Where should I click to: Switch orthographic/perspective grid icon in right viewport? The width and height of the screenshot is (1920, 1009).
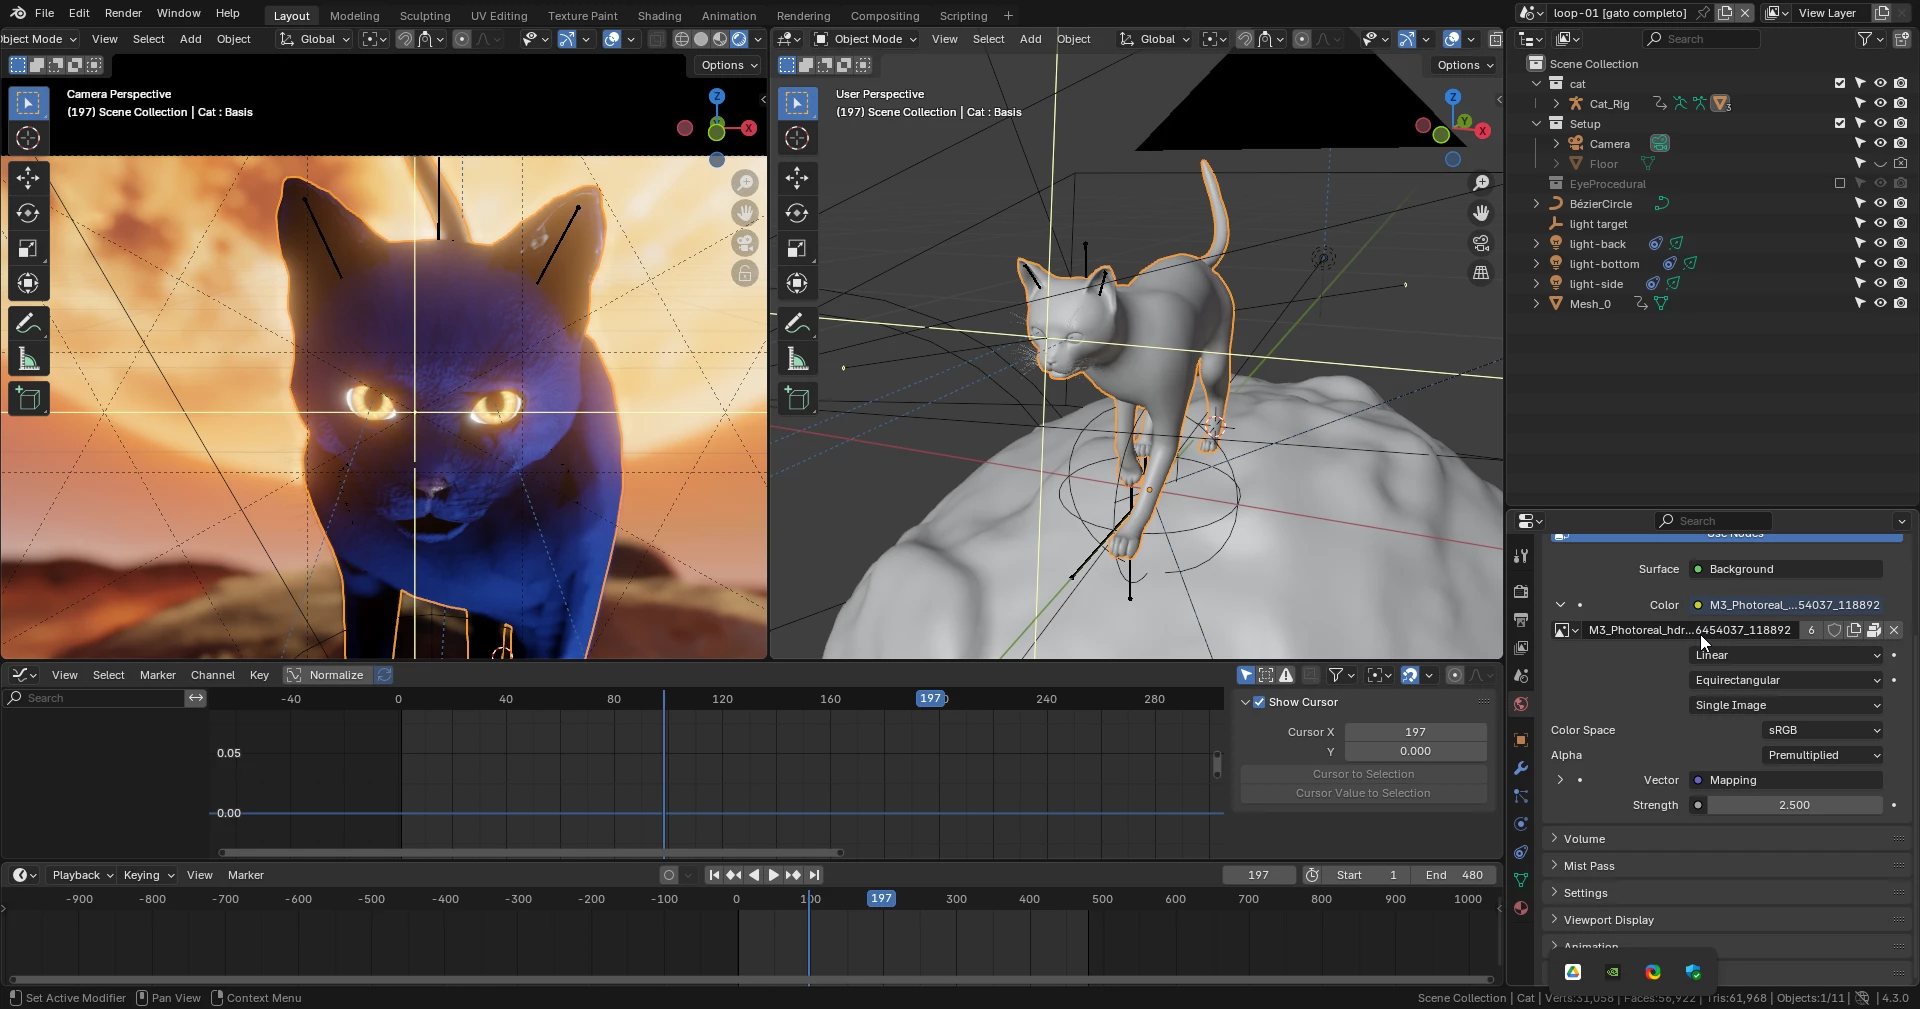pos(1481,273)
